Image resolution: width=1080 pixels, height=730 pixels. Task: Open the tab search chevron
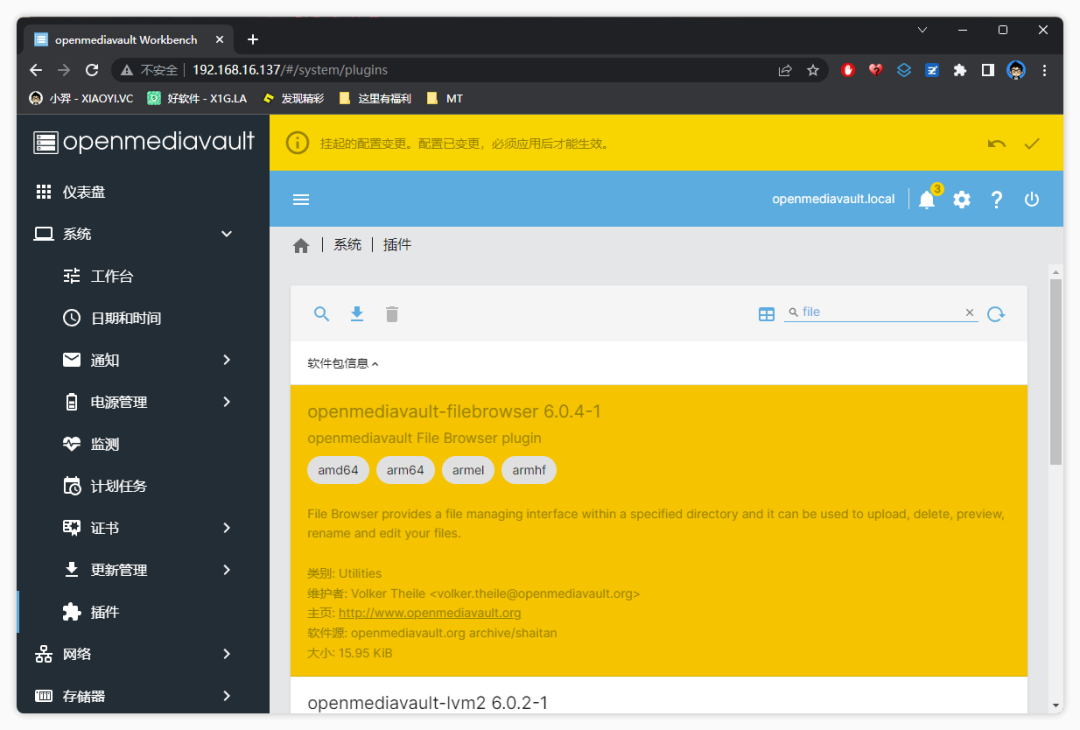click(922, 30)
